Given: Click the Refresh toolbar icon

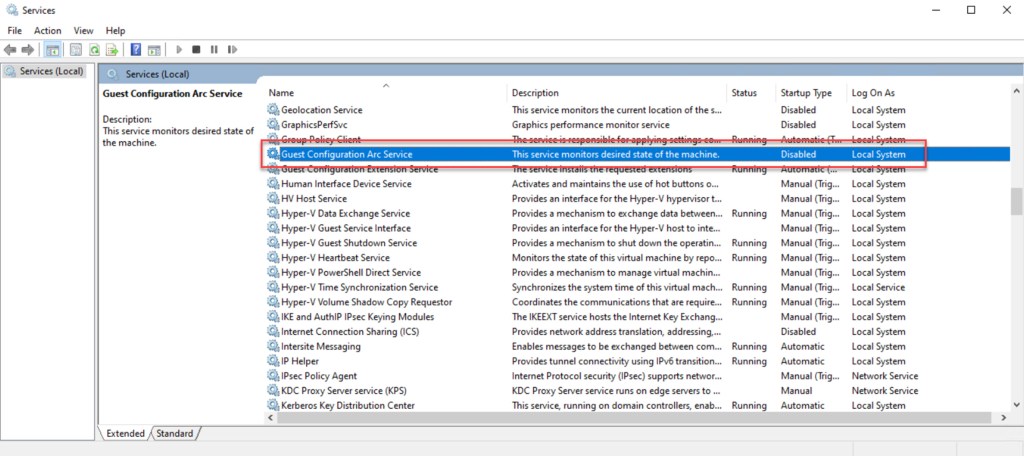Looking at the screenshot, I should pyautogui.click(x=95, y=49).
